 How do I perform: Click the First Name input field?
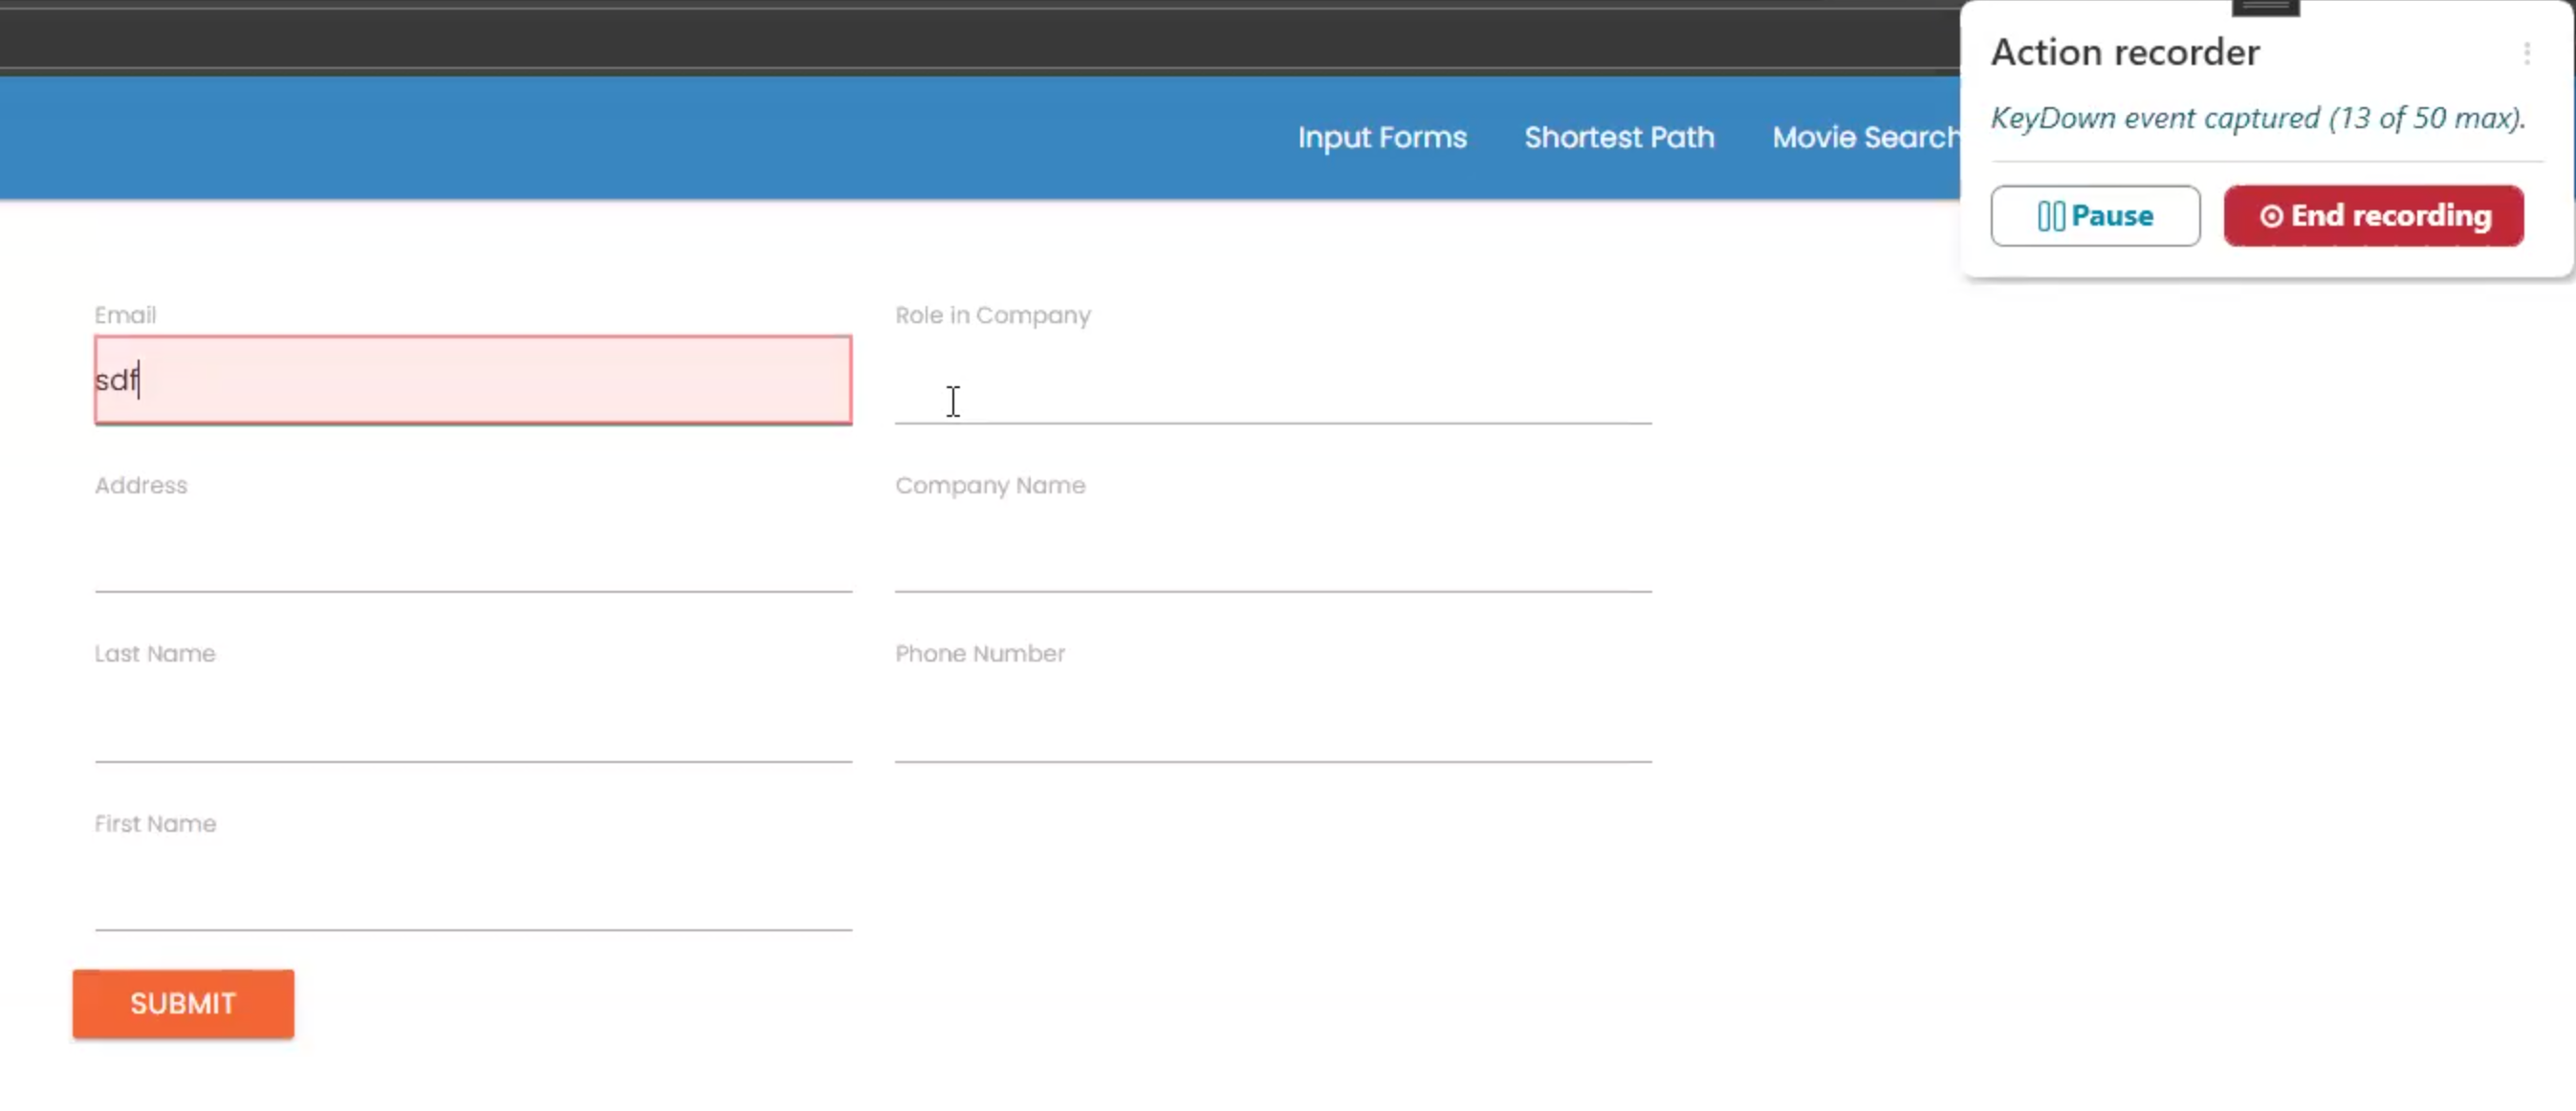[473, 888]
